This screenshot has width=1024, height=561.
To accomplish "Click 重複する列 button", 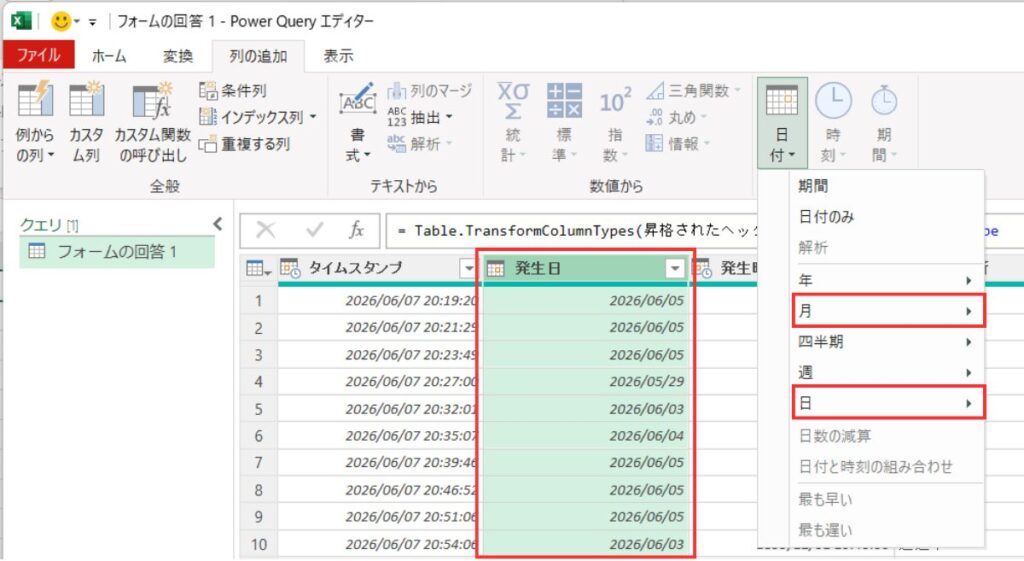I will pyautogui.click(x=244, y=144).
